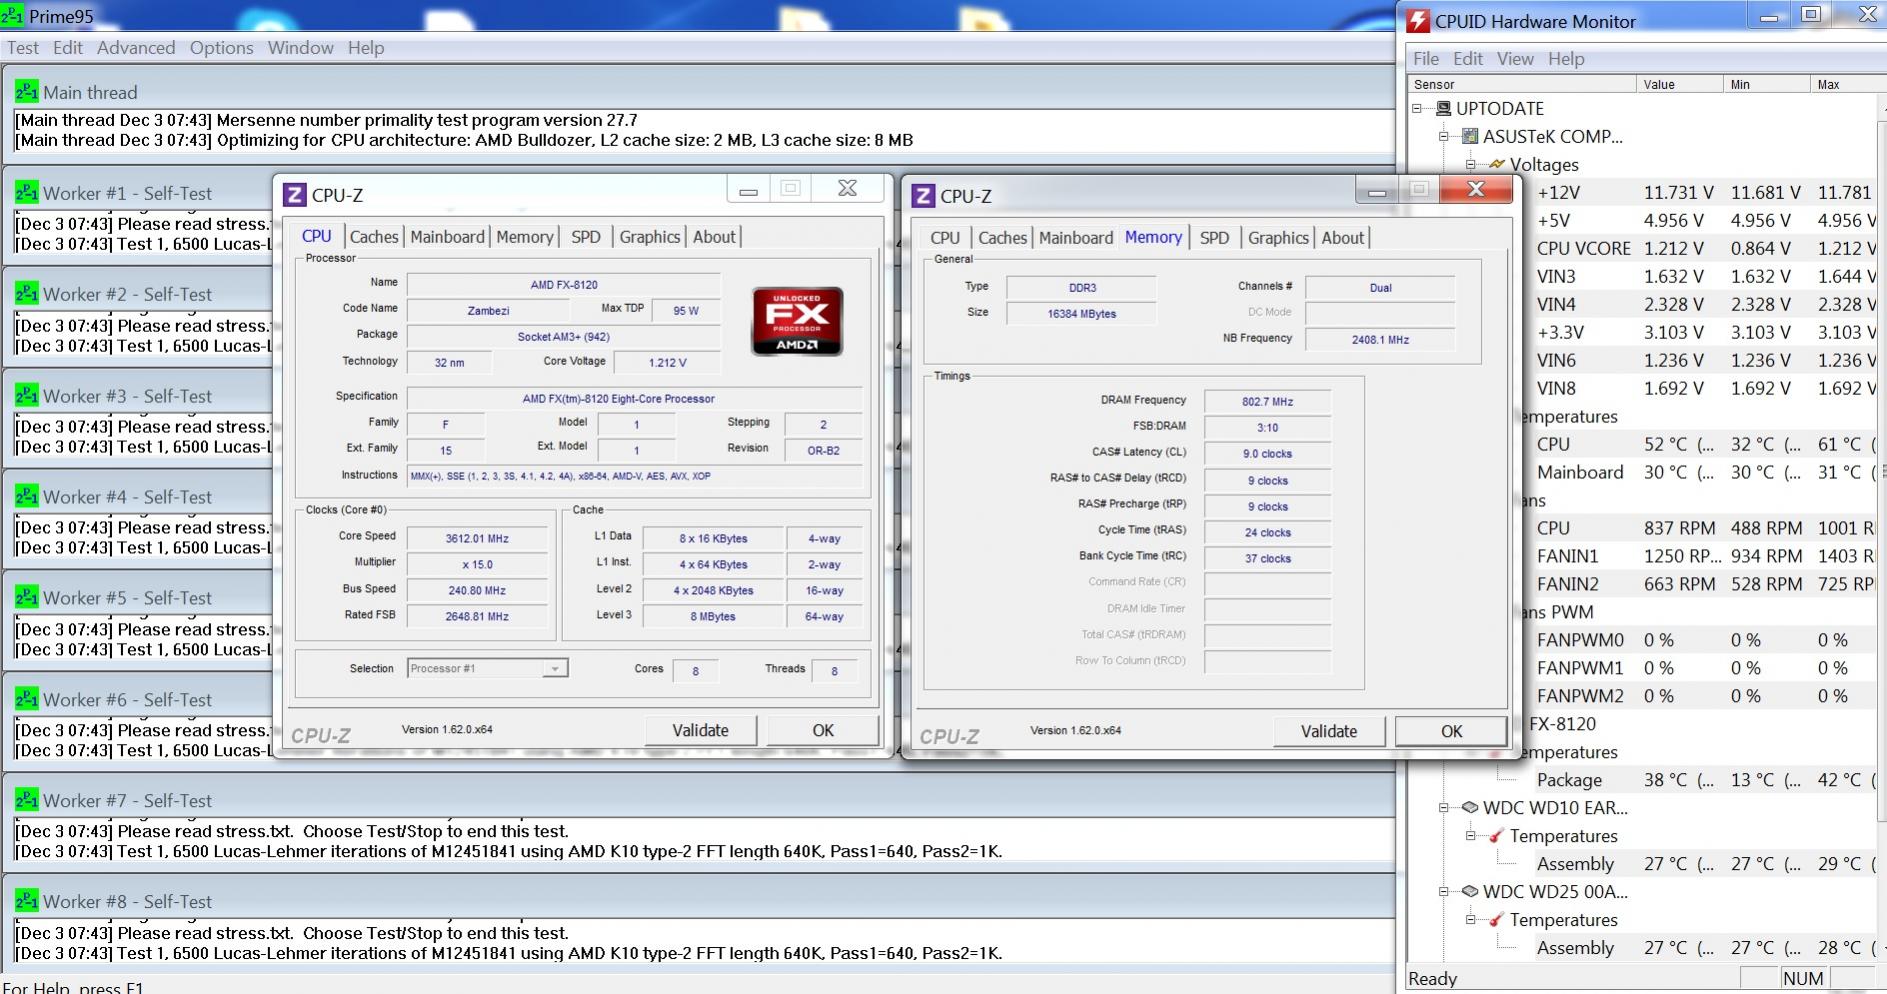1887x994 pixels.
Task: Click the Voltages lightning icon
Action: [x=1497, y=164]
